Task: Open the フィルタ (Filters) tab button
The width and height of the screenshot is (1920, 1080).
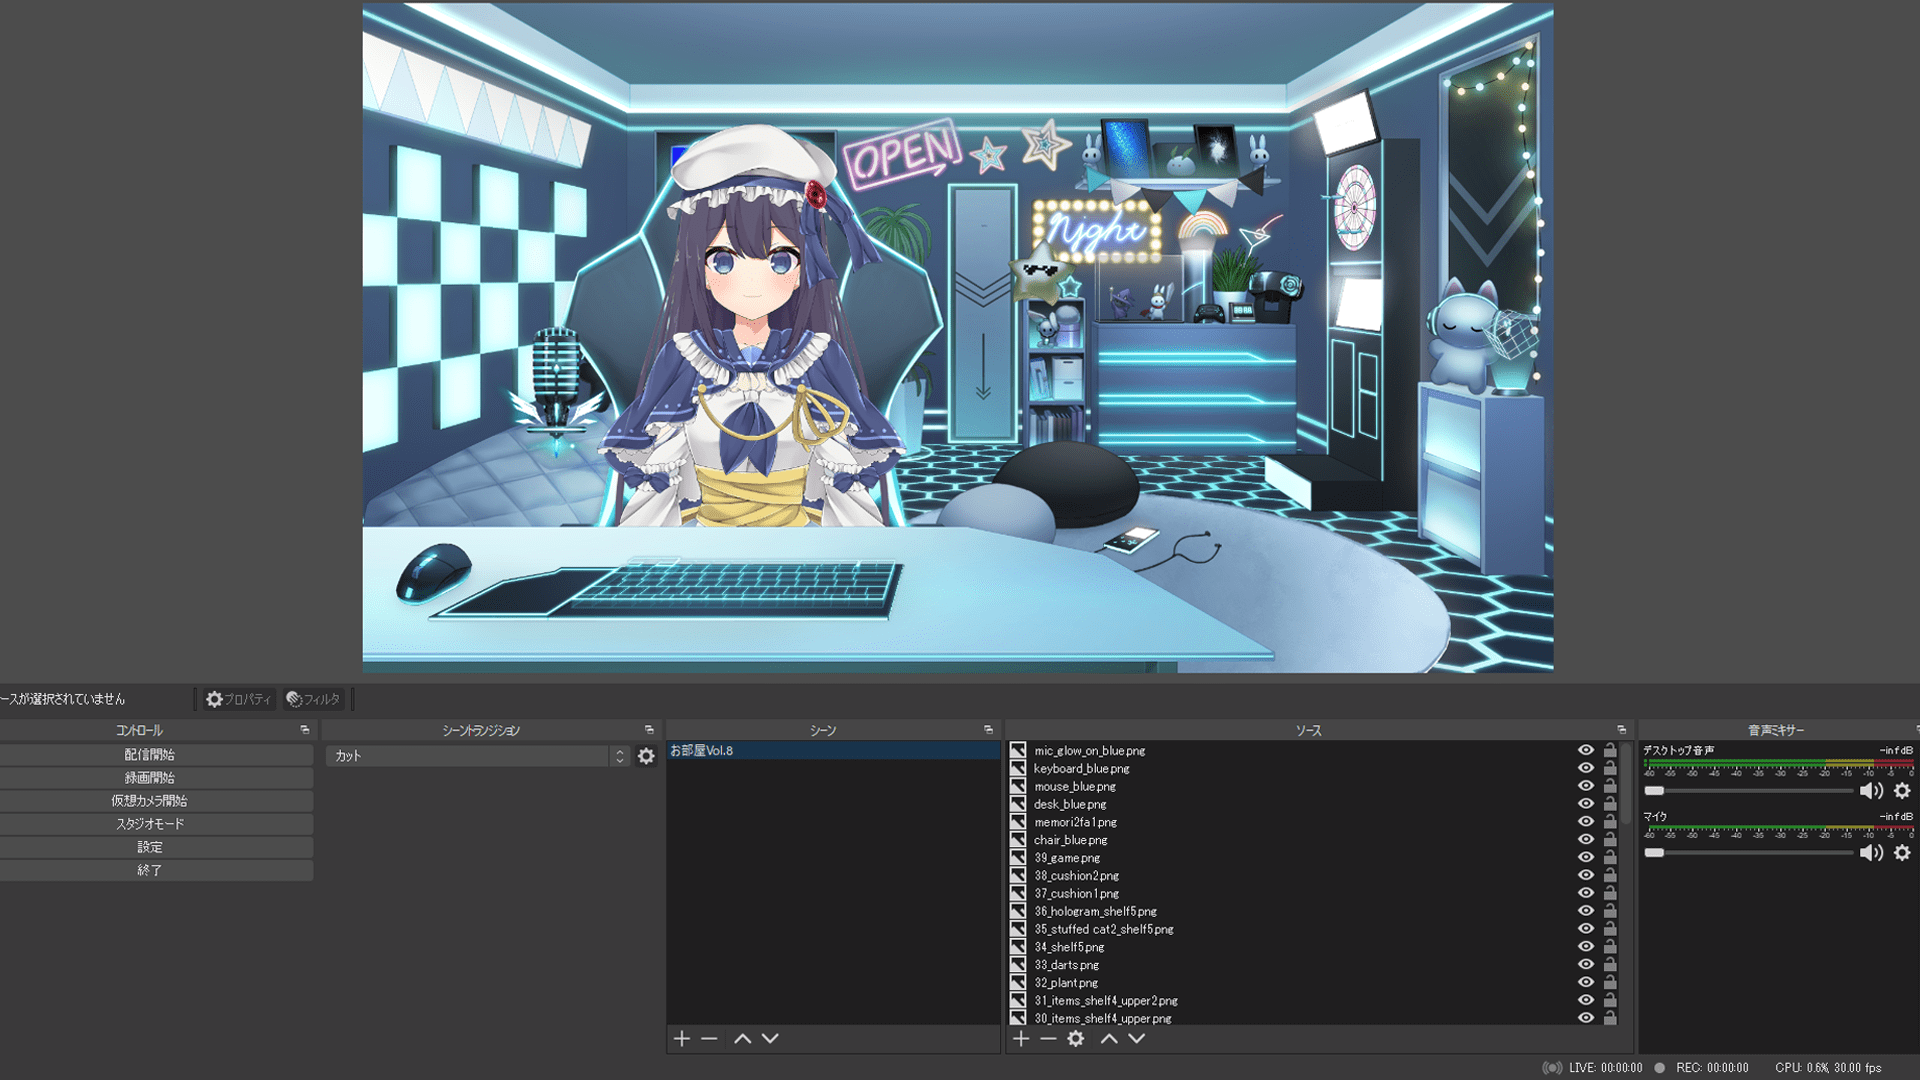Action: pyautogui.click(x=313, y=699)
